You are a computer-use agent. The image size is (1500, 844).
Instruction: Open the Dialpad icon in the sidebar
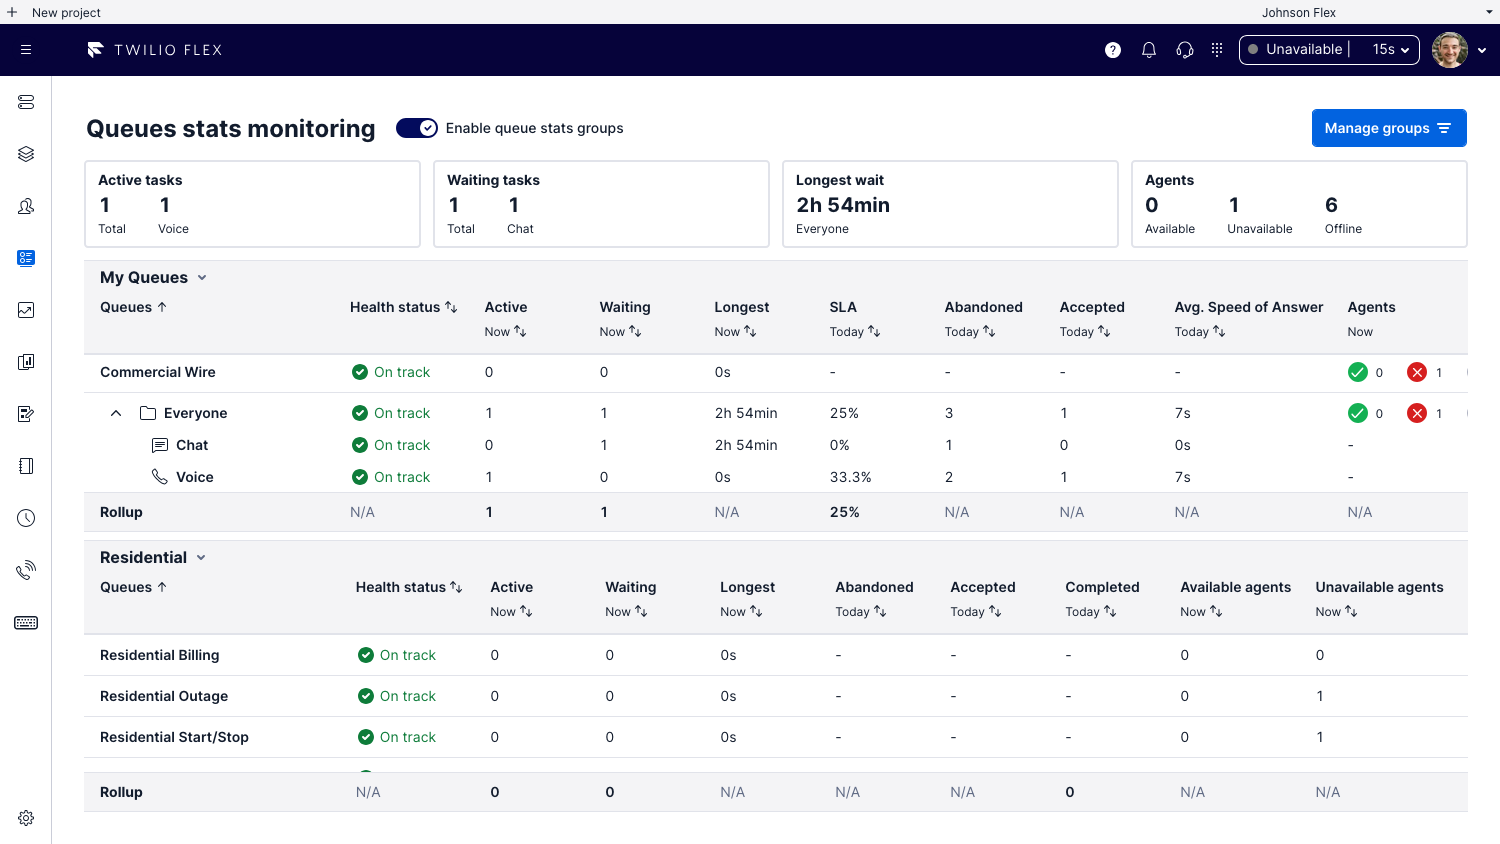(x=26, y=622)
